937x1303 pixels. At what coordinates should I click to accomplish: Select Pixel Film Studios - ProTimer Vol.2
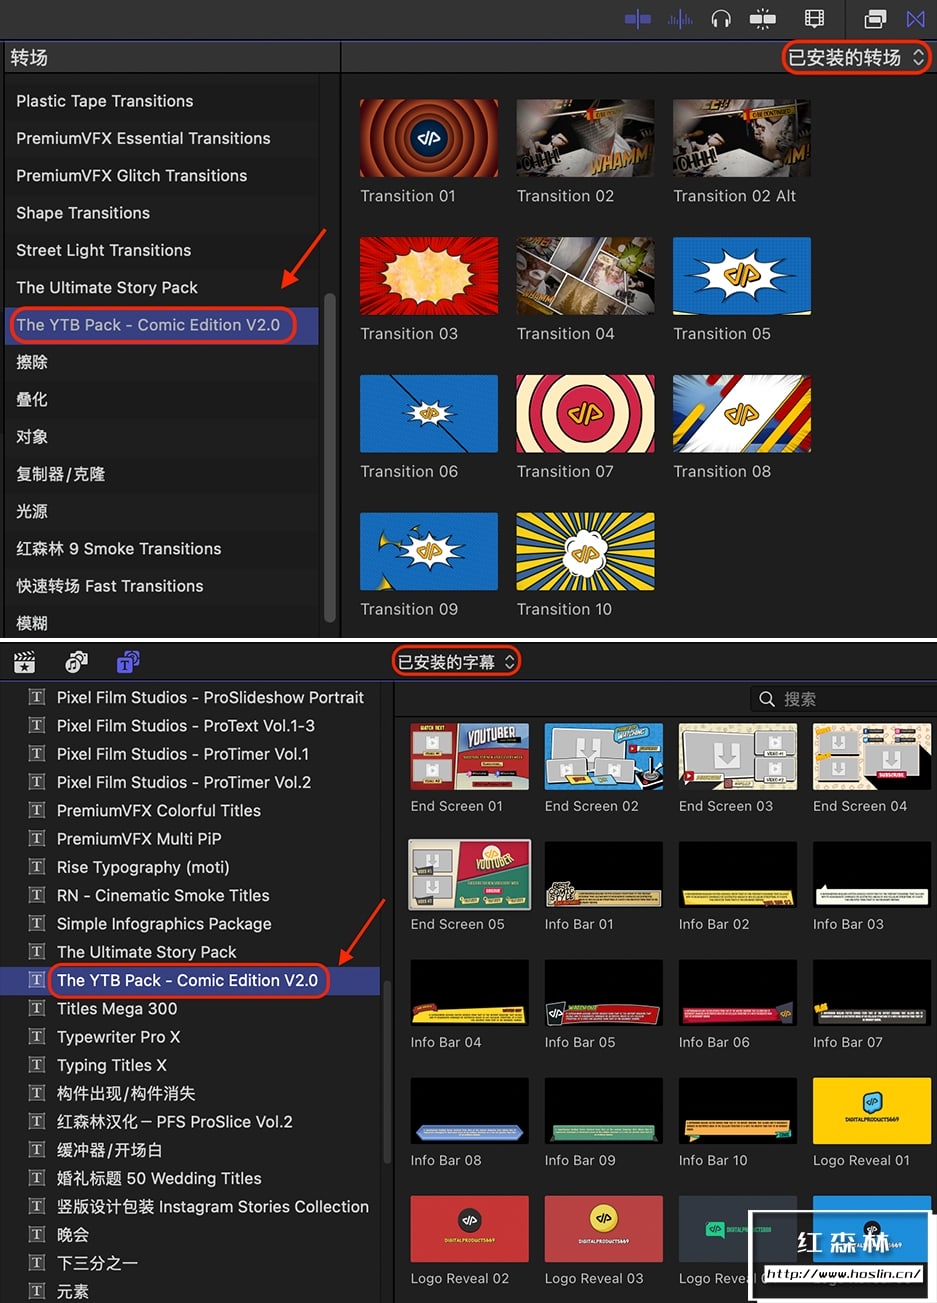coord(184,782)
